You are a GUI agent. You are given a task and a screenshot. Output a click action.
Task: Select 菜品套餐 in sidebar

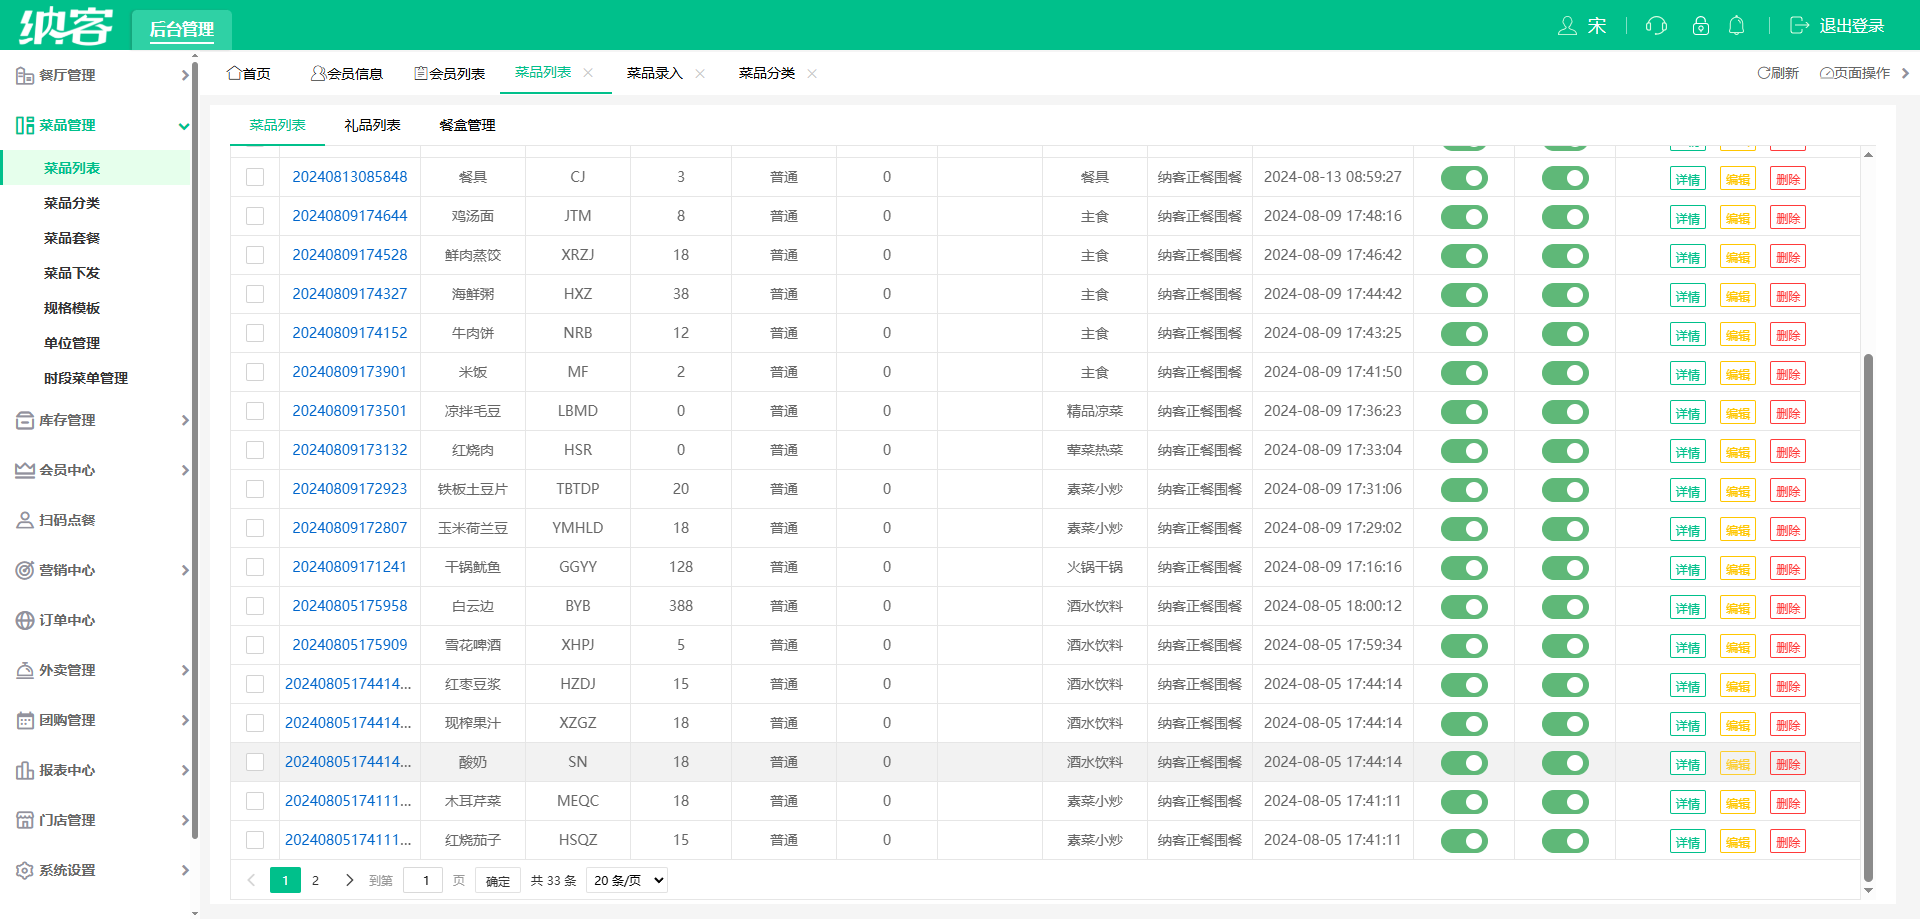click(72, 238)
